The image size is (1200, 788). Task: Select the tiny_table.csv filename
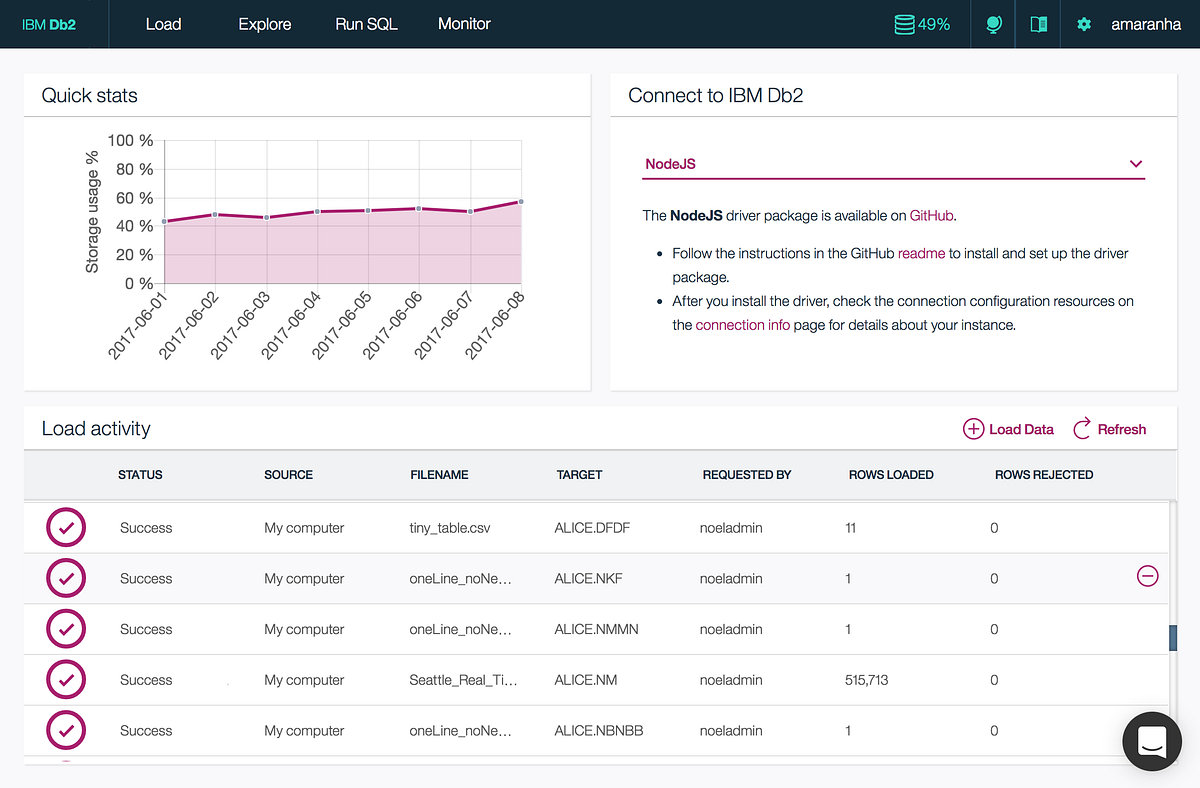(450, 528)
